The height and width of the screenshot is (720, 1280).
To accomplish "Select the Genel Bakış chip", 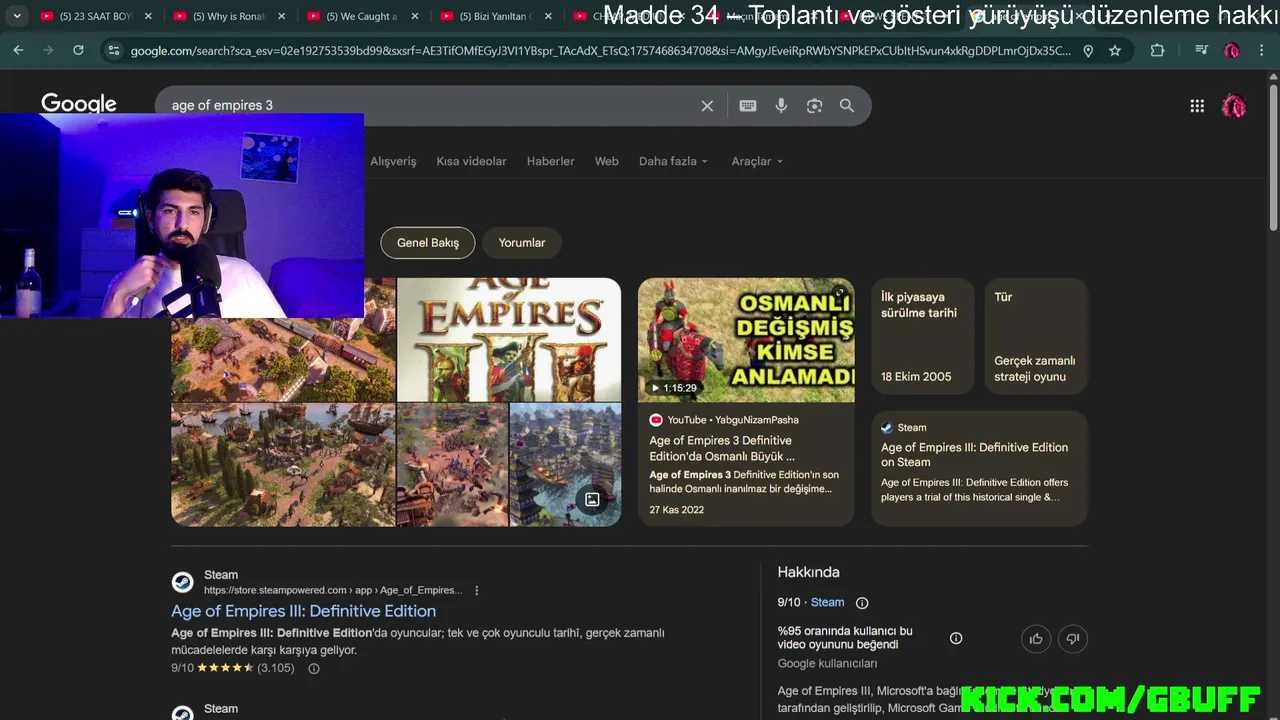I will tap(428, 243).
